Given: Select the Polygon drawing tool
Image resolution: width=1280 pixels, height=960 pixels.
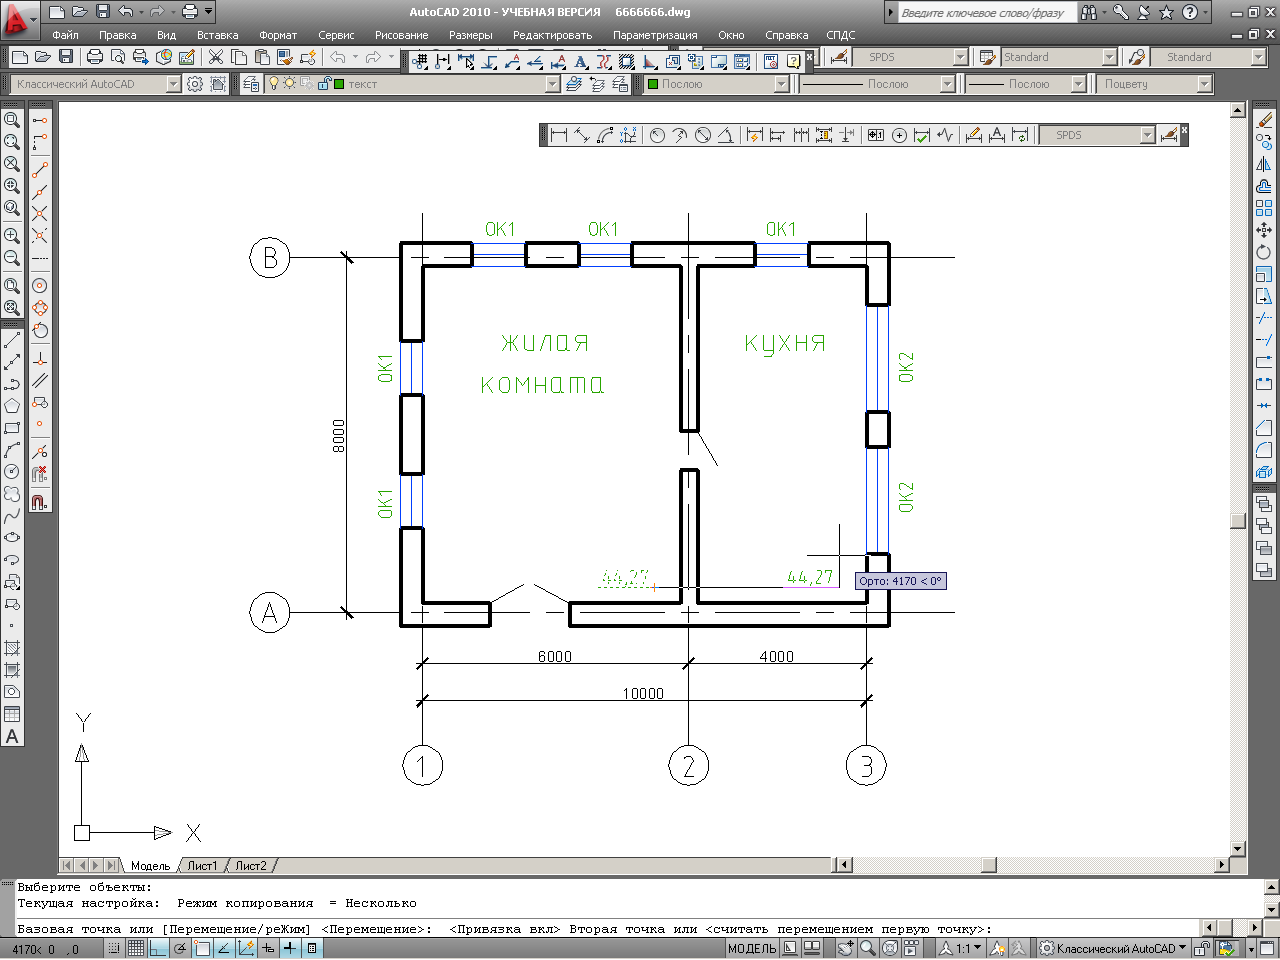Looking at the screenshot, I should (12, 405).
